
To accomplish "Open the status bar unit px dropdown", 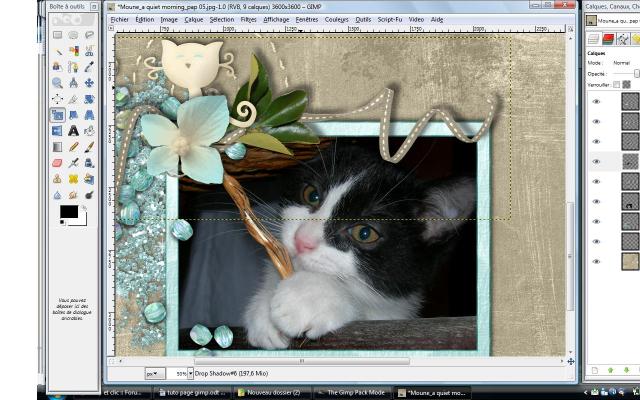I will 155,373.
